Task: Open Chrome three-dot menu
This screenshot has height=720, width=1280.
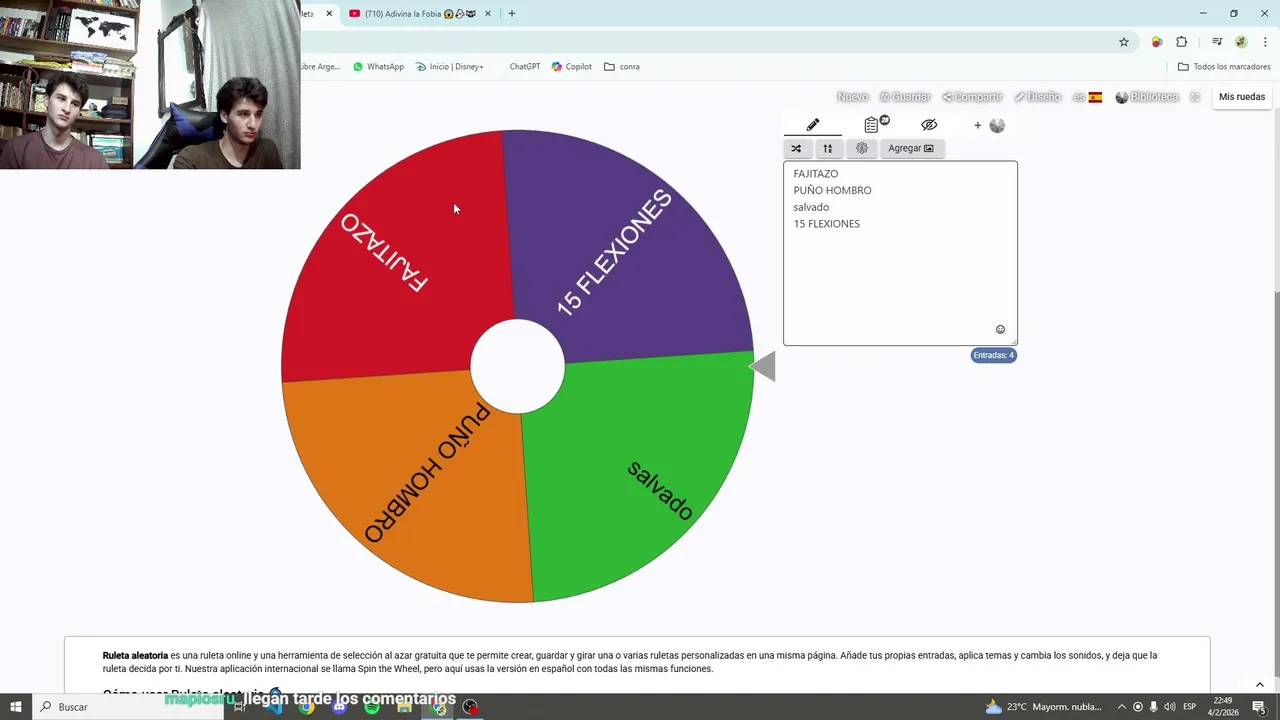Action: pos(1265,42)
